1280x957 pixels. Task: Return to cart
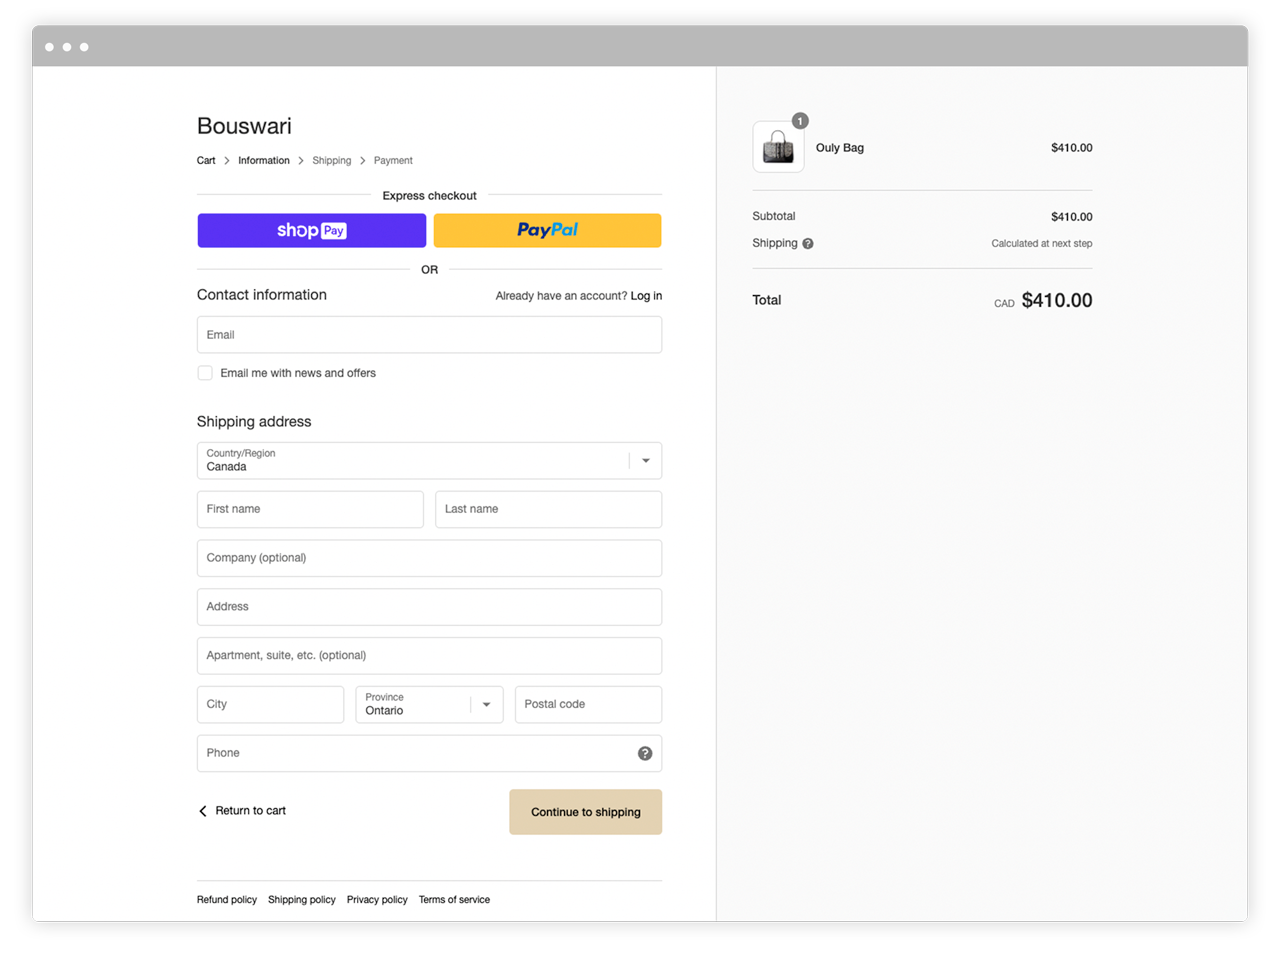[251, 811]
